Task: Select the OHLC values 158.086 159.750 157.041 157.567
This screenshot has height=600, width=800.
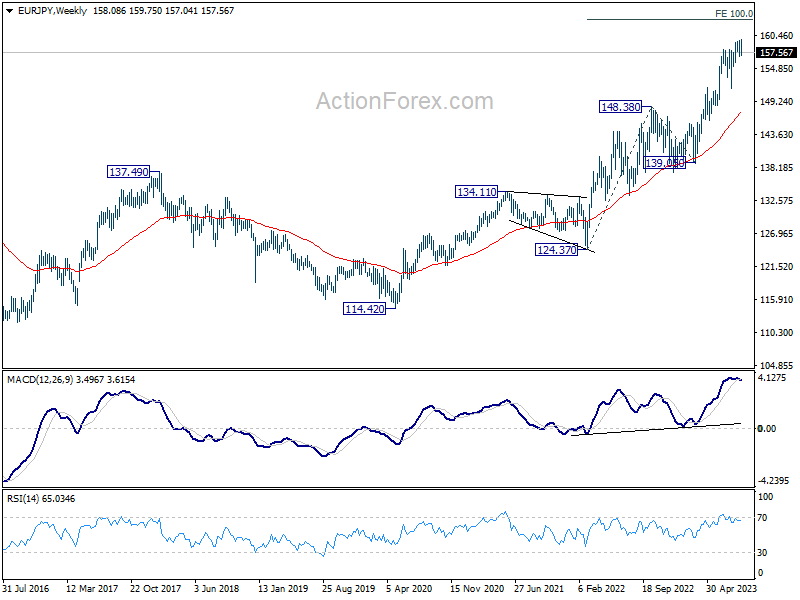Action: coord(163,11)
